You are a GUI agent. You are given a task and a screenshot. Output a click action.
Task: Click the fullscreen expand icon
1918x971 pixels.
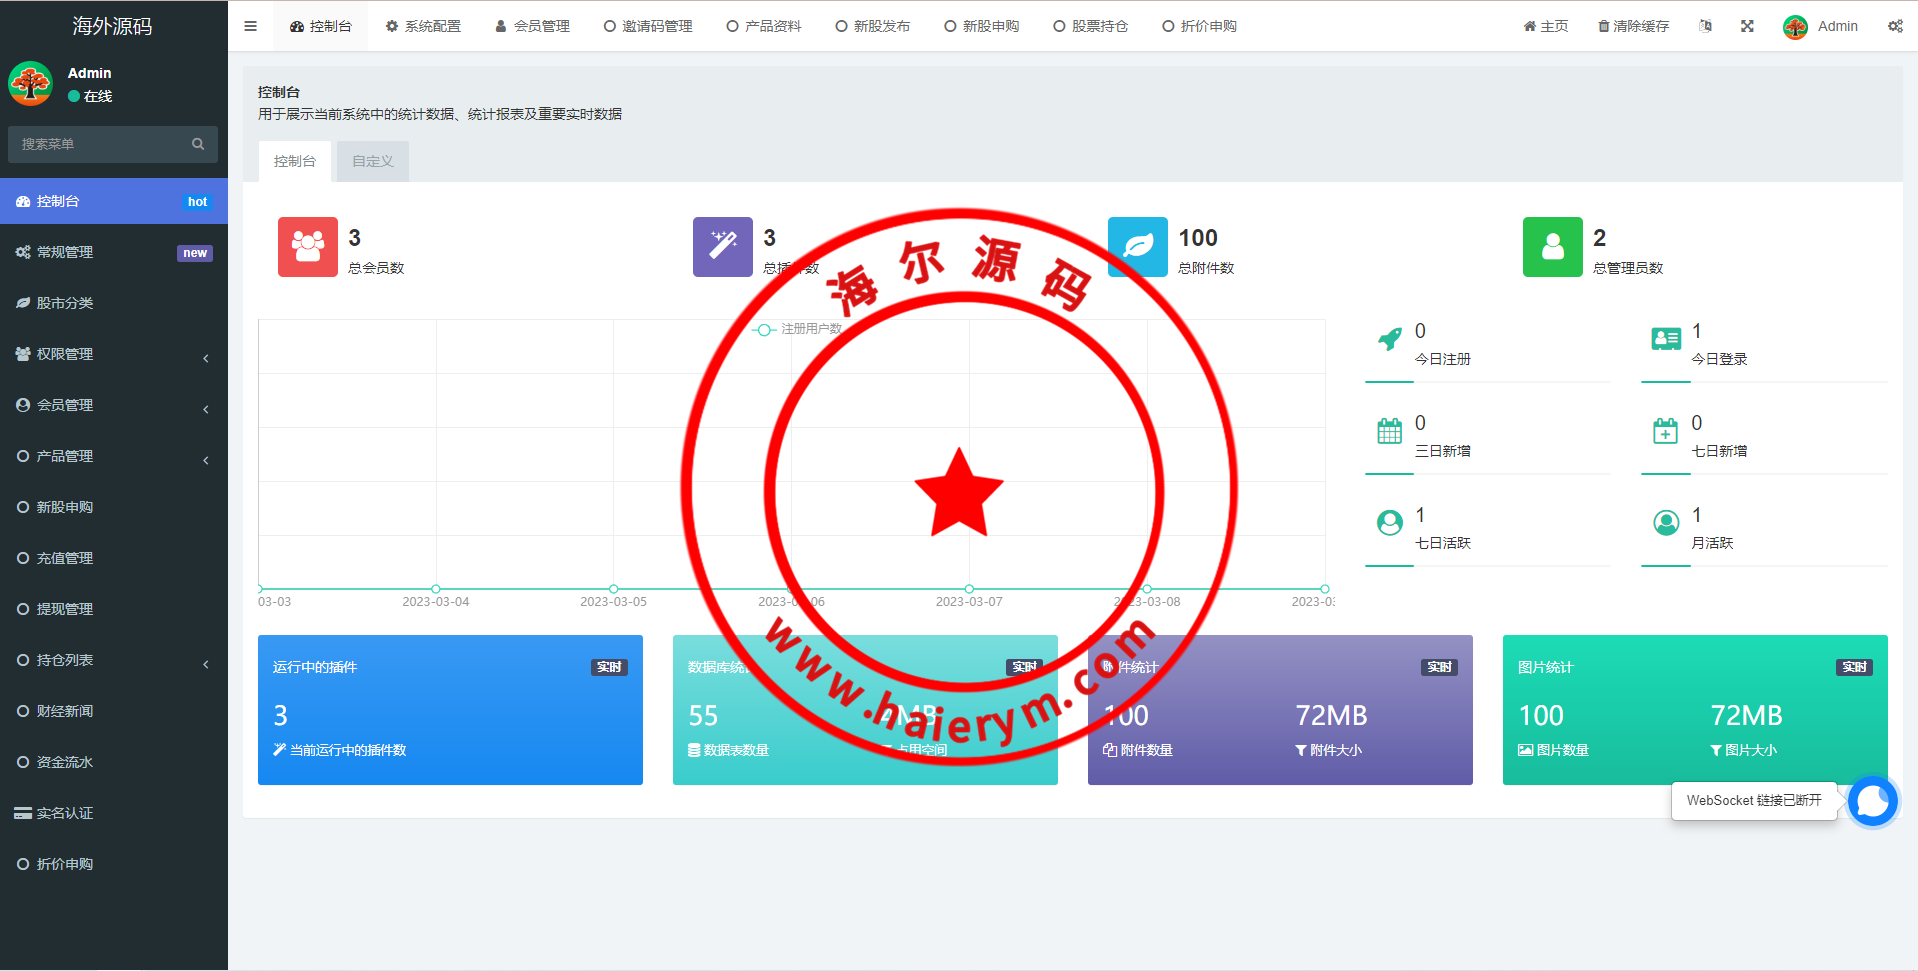[1747, 26]
